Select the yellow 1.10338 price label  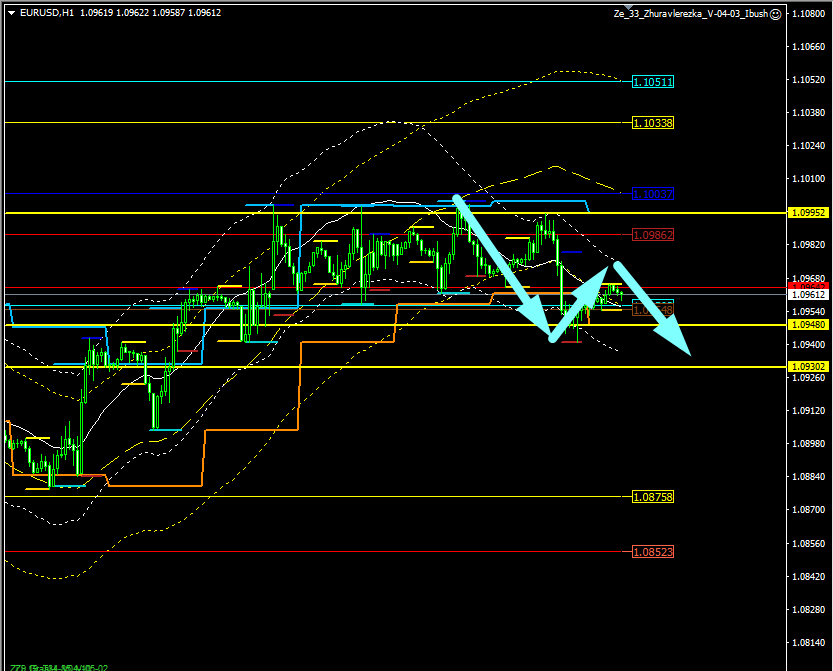pos(652,123)
